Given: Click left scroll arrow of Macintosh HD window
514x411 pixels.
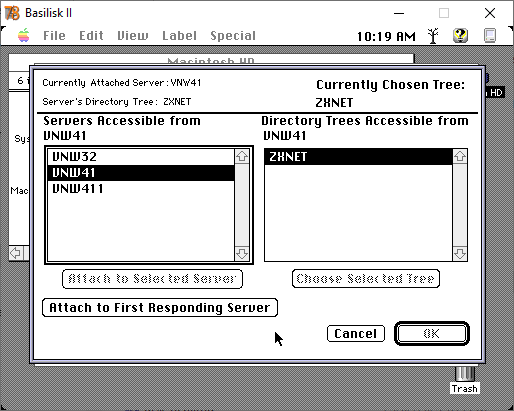Looking at the screenshot, I should tap(15, 253).
